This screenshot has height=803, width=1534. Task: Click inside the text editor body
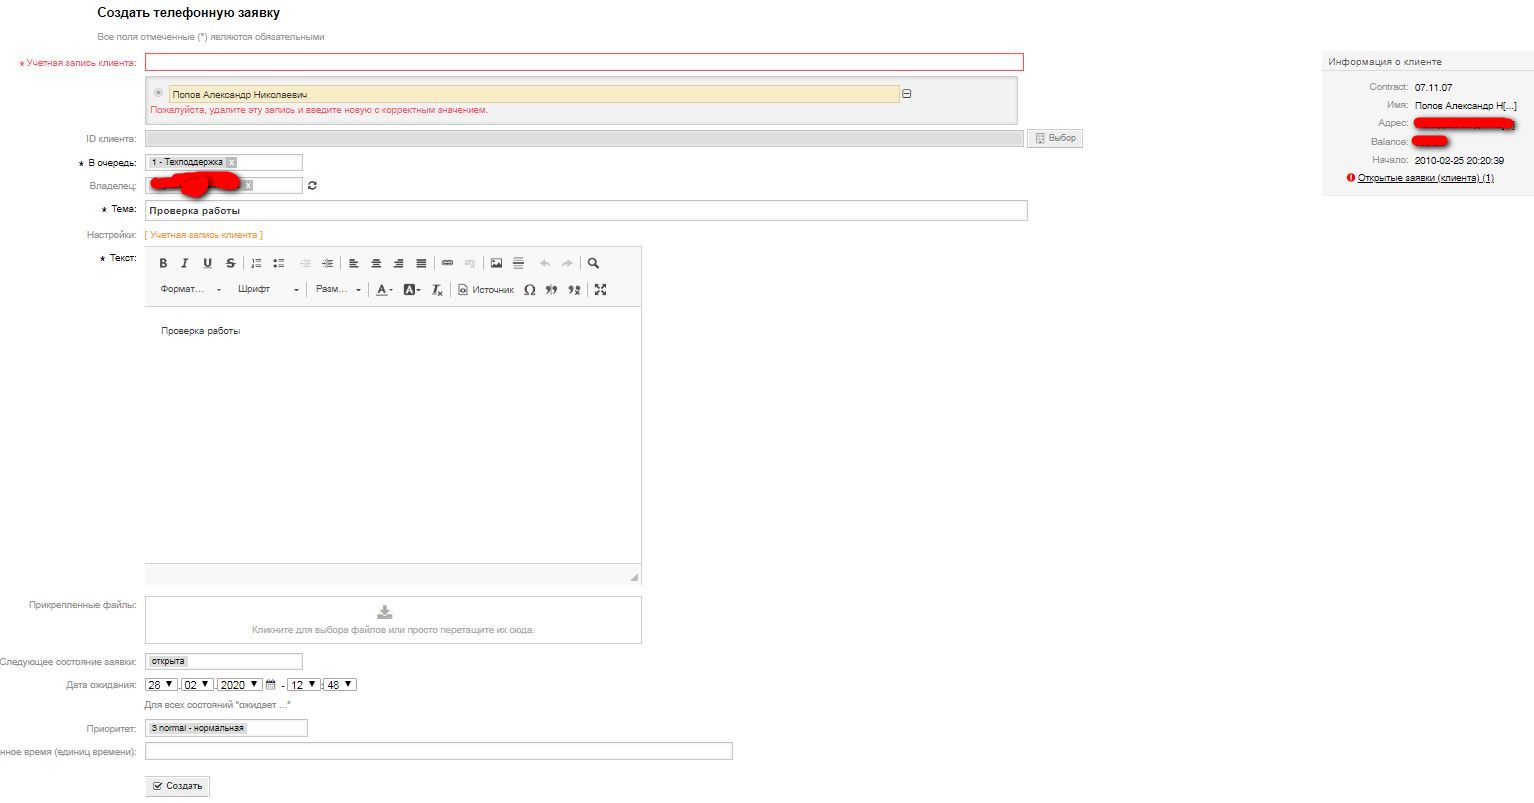pos(393,434)
